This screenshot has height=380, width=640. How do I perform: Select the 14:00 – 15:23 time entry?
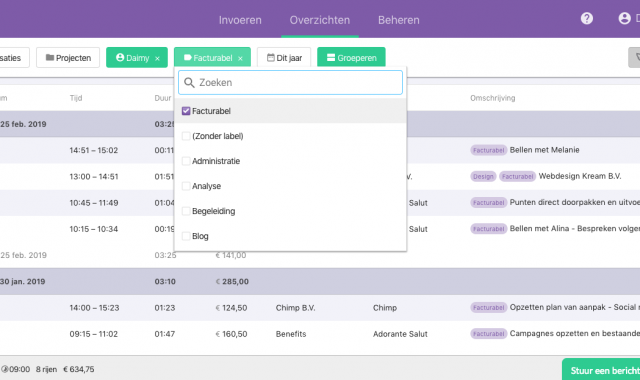tap(94, 308)
